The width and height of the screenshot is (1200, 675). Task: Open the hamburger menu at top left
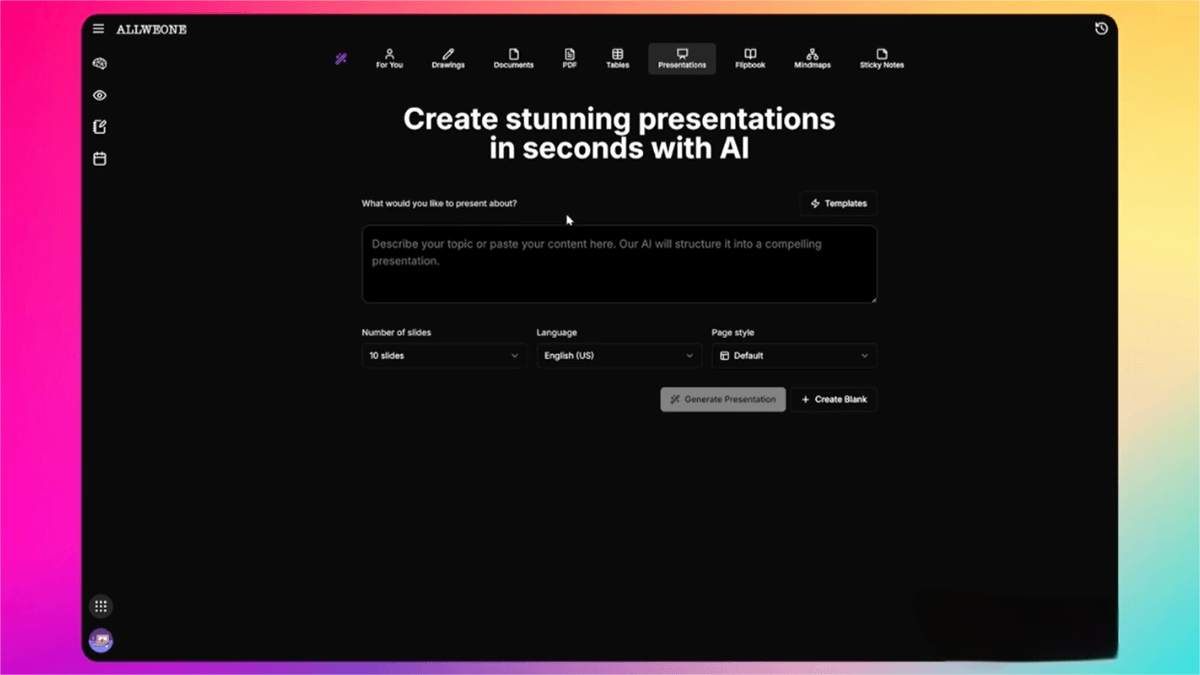(x=98, y=28)
